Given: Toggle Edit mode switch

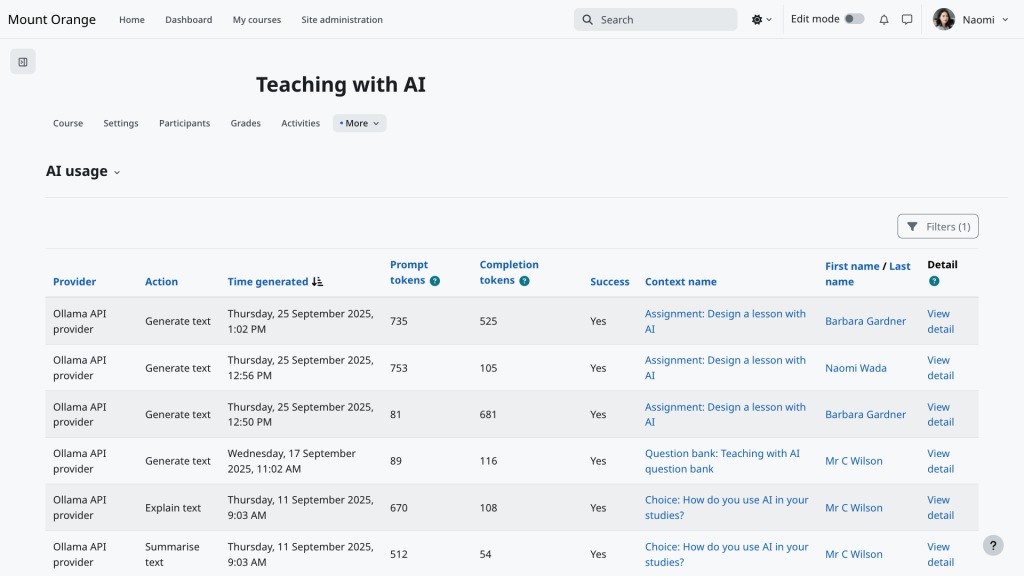Looking at the screenshot, I should [854, 19].
